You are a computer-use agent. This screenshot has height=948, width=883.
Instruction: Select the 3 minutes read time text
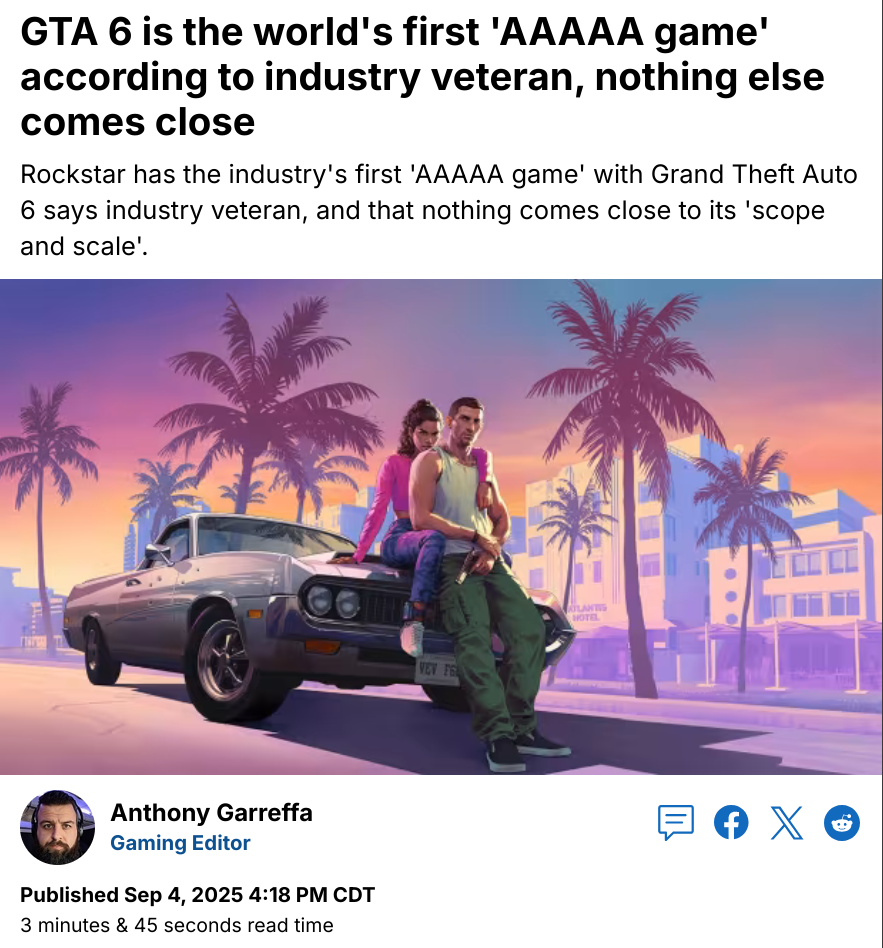[177, 925]
